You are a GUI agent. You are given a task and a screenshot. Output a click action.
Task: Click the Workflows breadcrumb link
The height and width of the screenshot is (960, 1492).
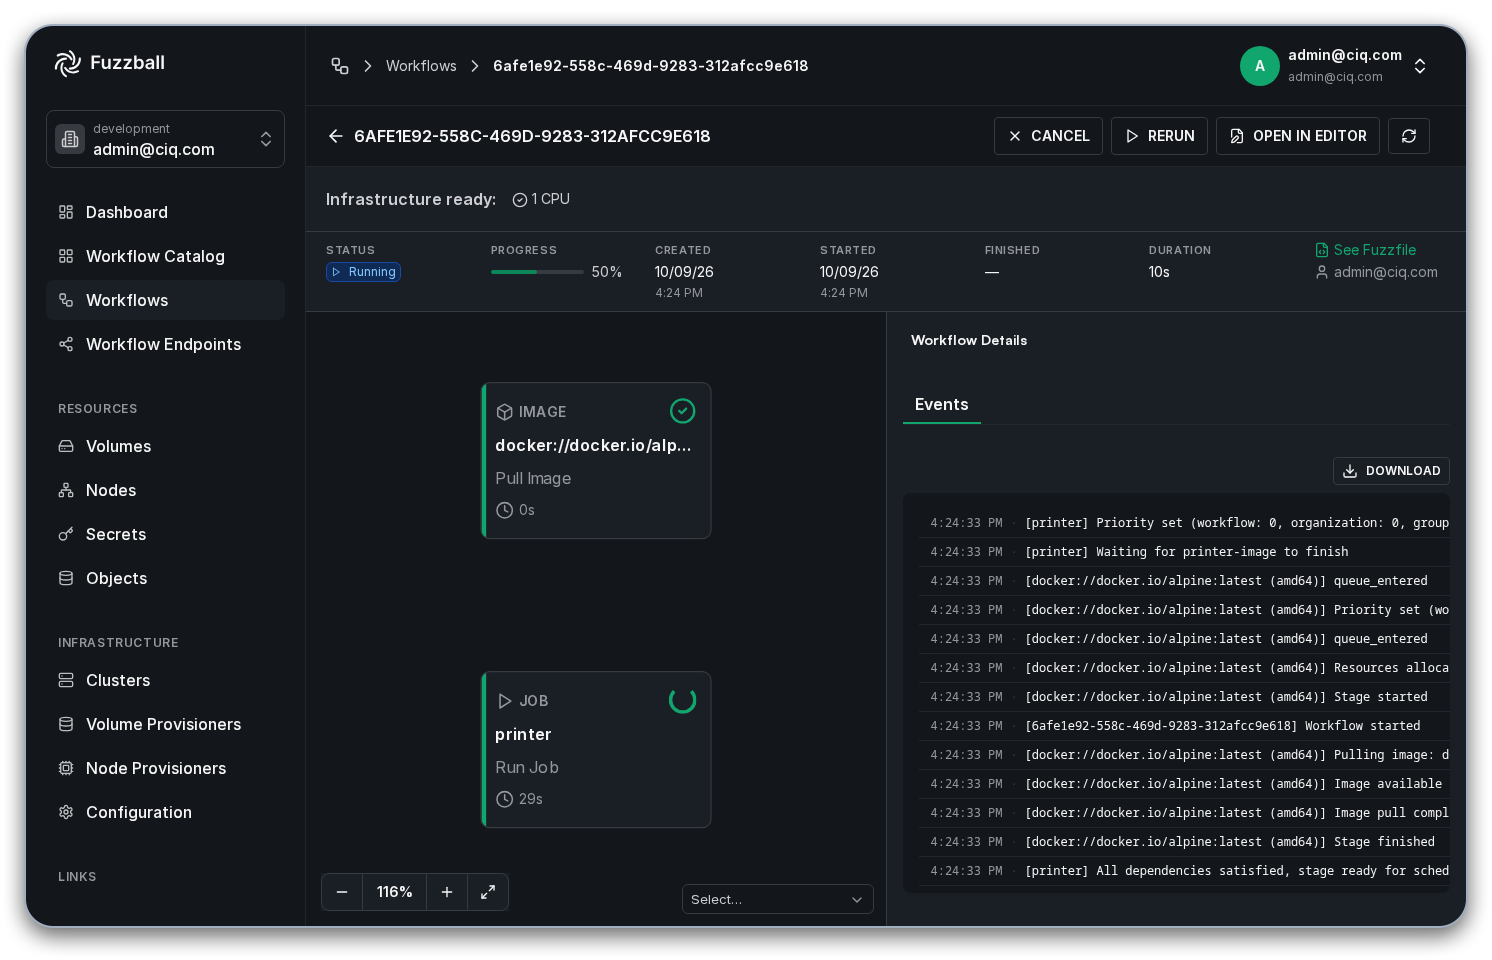click(x=421, y=66)
